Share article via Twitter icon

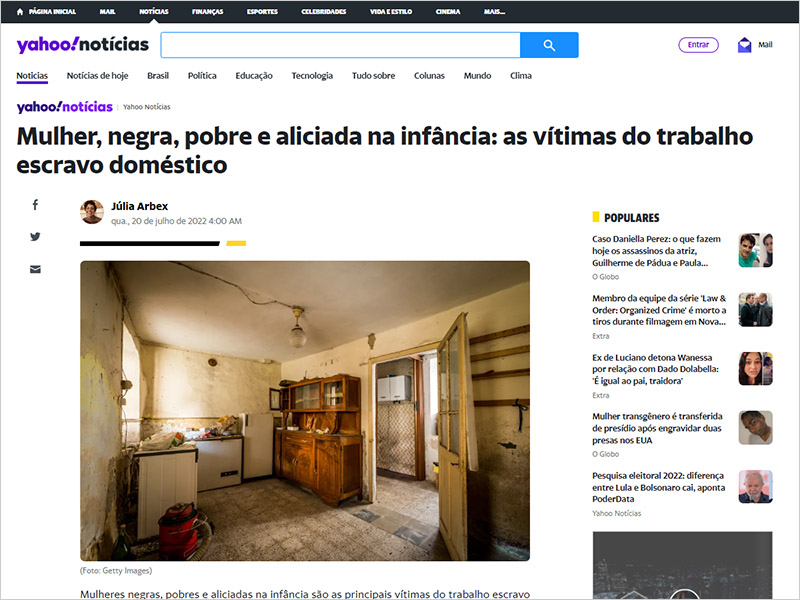(35, 237)
